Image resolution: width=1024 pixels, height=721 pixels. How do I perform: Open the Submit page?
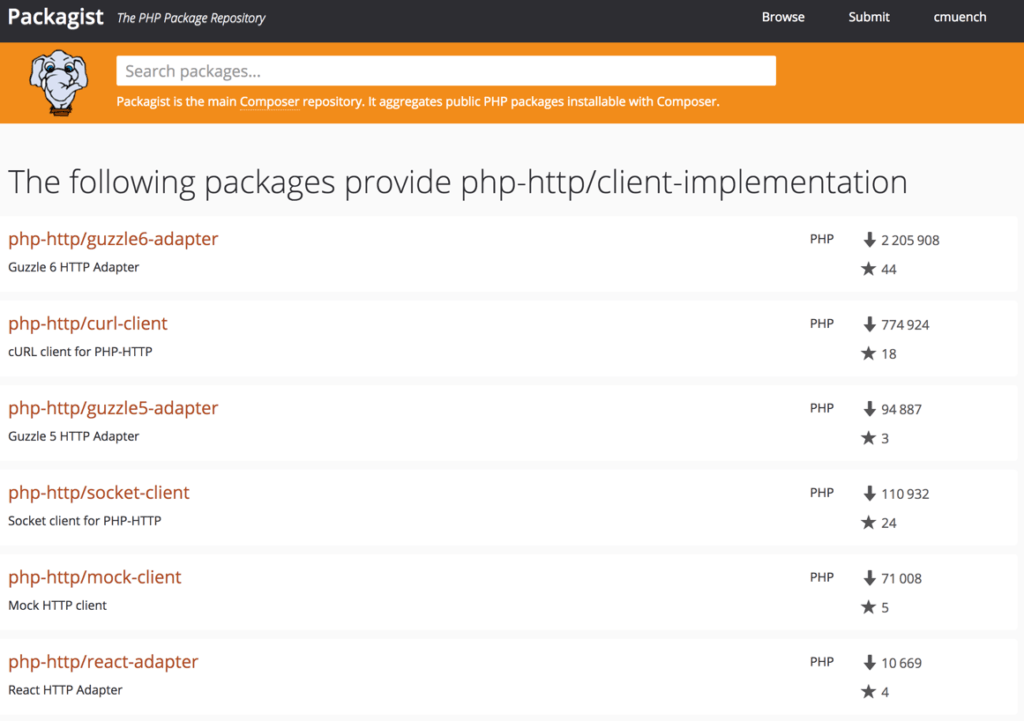pyautogui.click(x=868, y=16)
